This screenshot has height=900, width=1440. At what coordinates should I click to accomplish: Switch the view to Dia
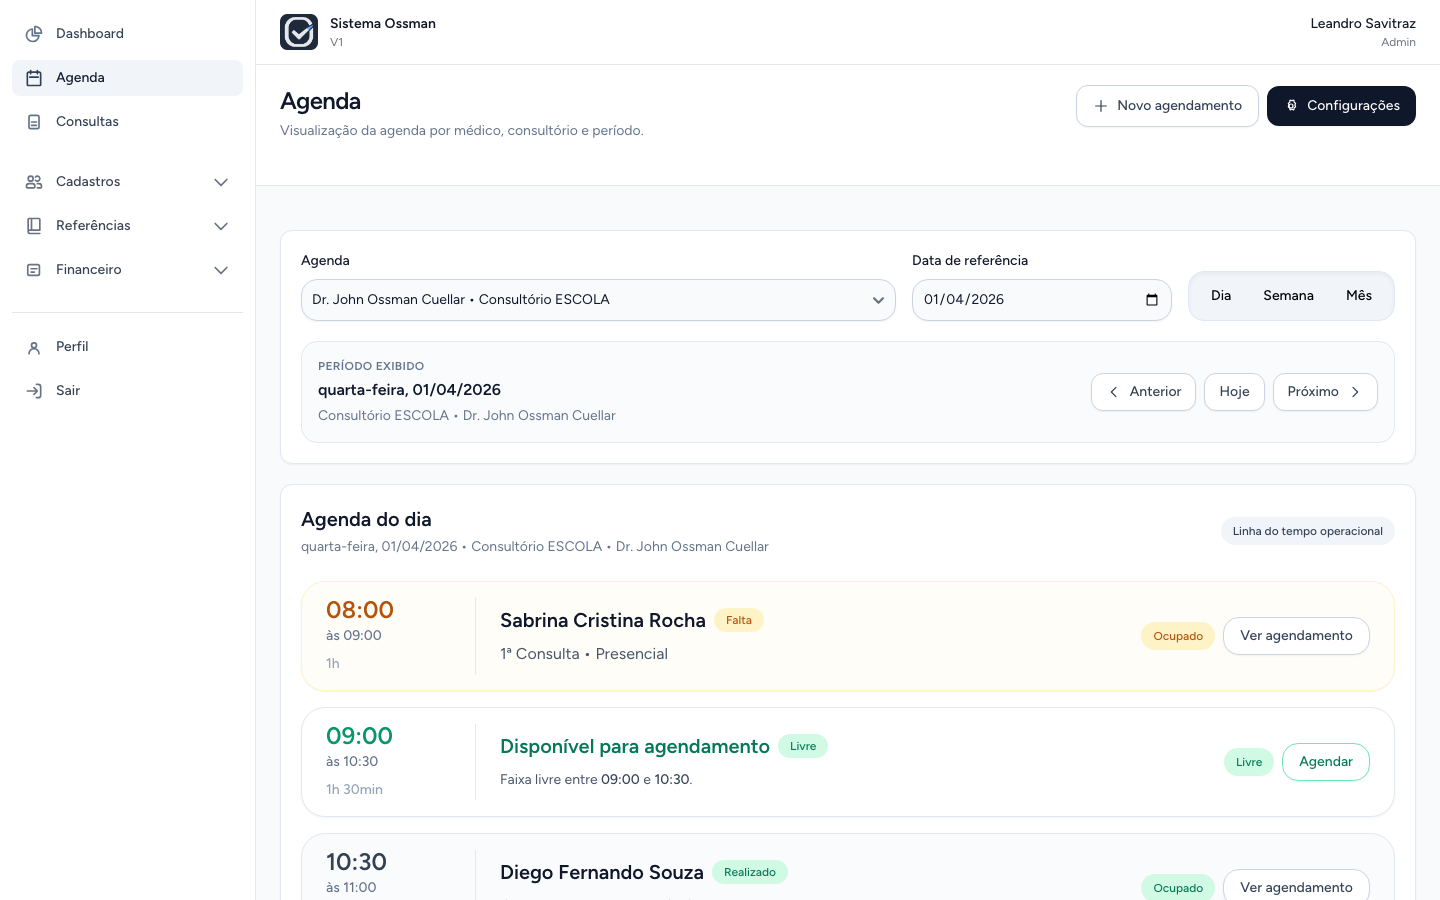click(1221, 296)
